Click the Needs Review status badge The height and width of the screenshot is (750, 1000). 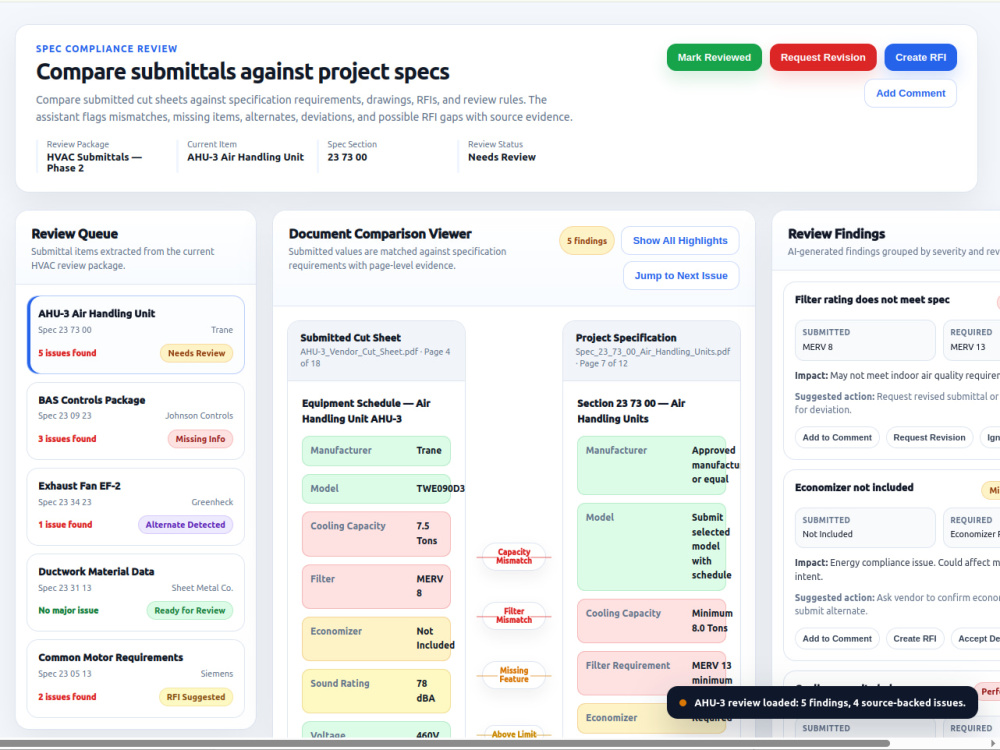[x=196, y=353]
